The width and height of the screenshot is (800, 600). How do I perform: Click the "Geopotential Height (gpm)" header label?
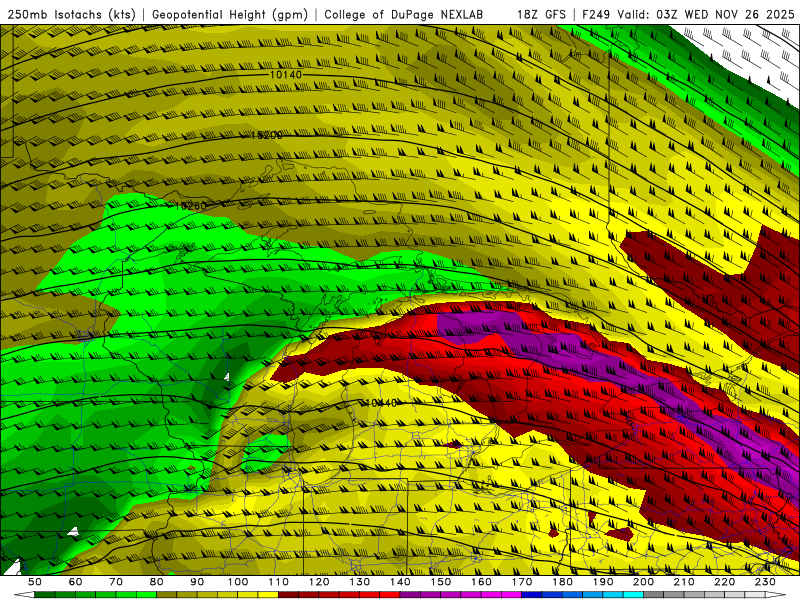230,15
